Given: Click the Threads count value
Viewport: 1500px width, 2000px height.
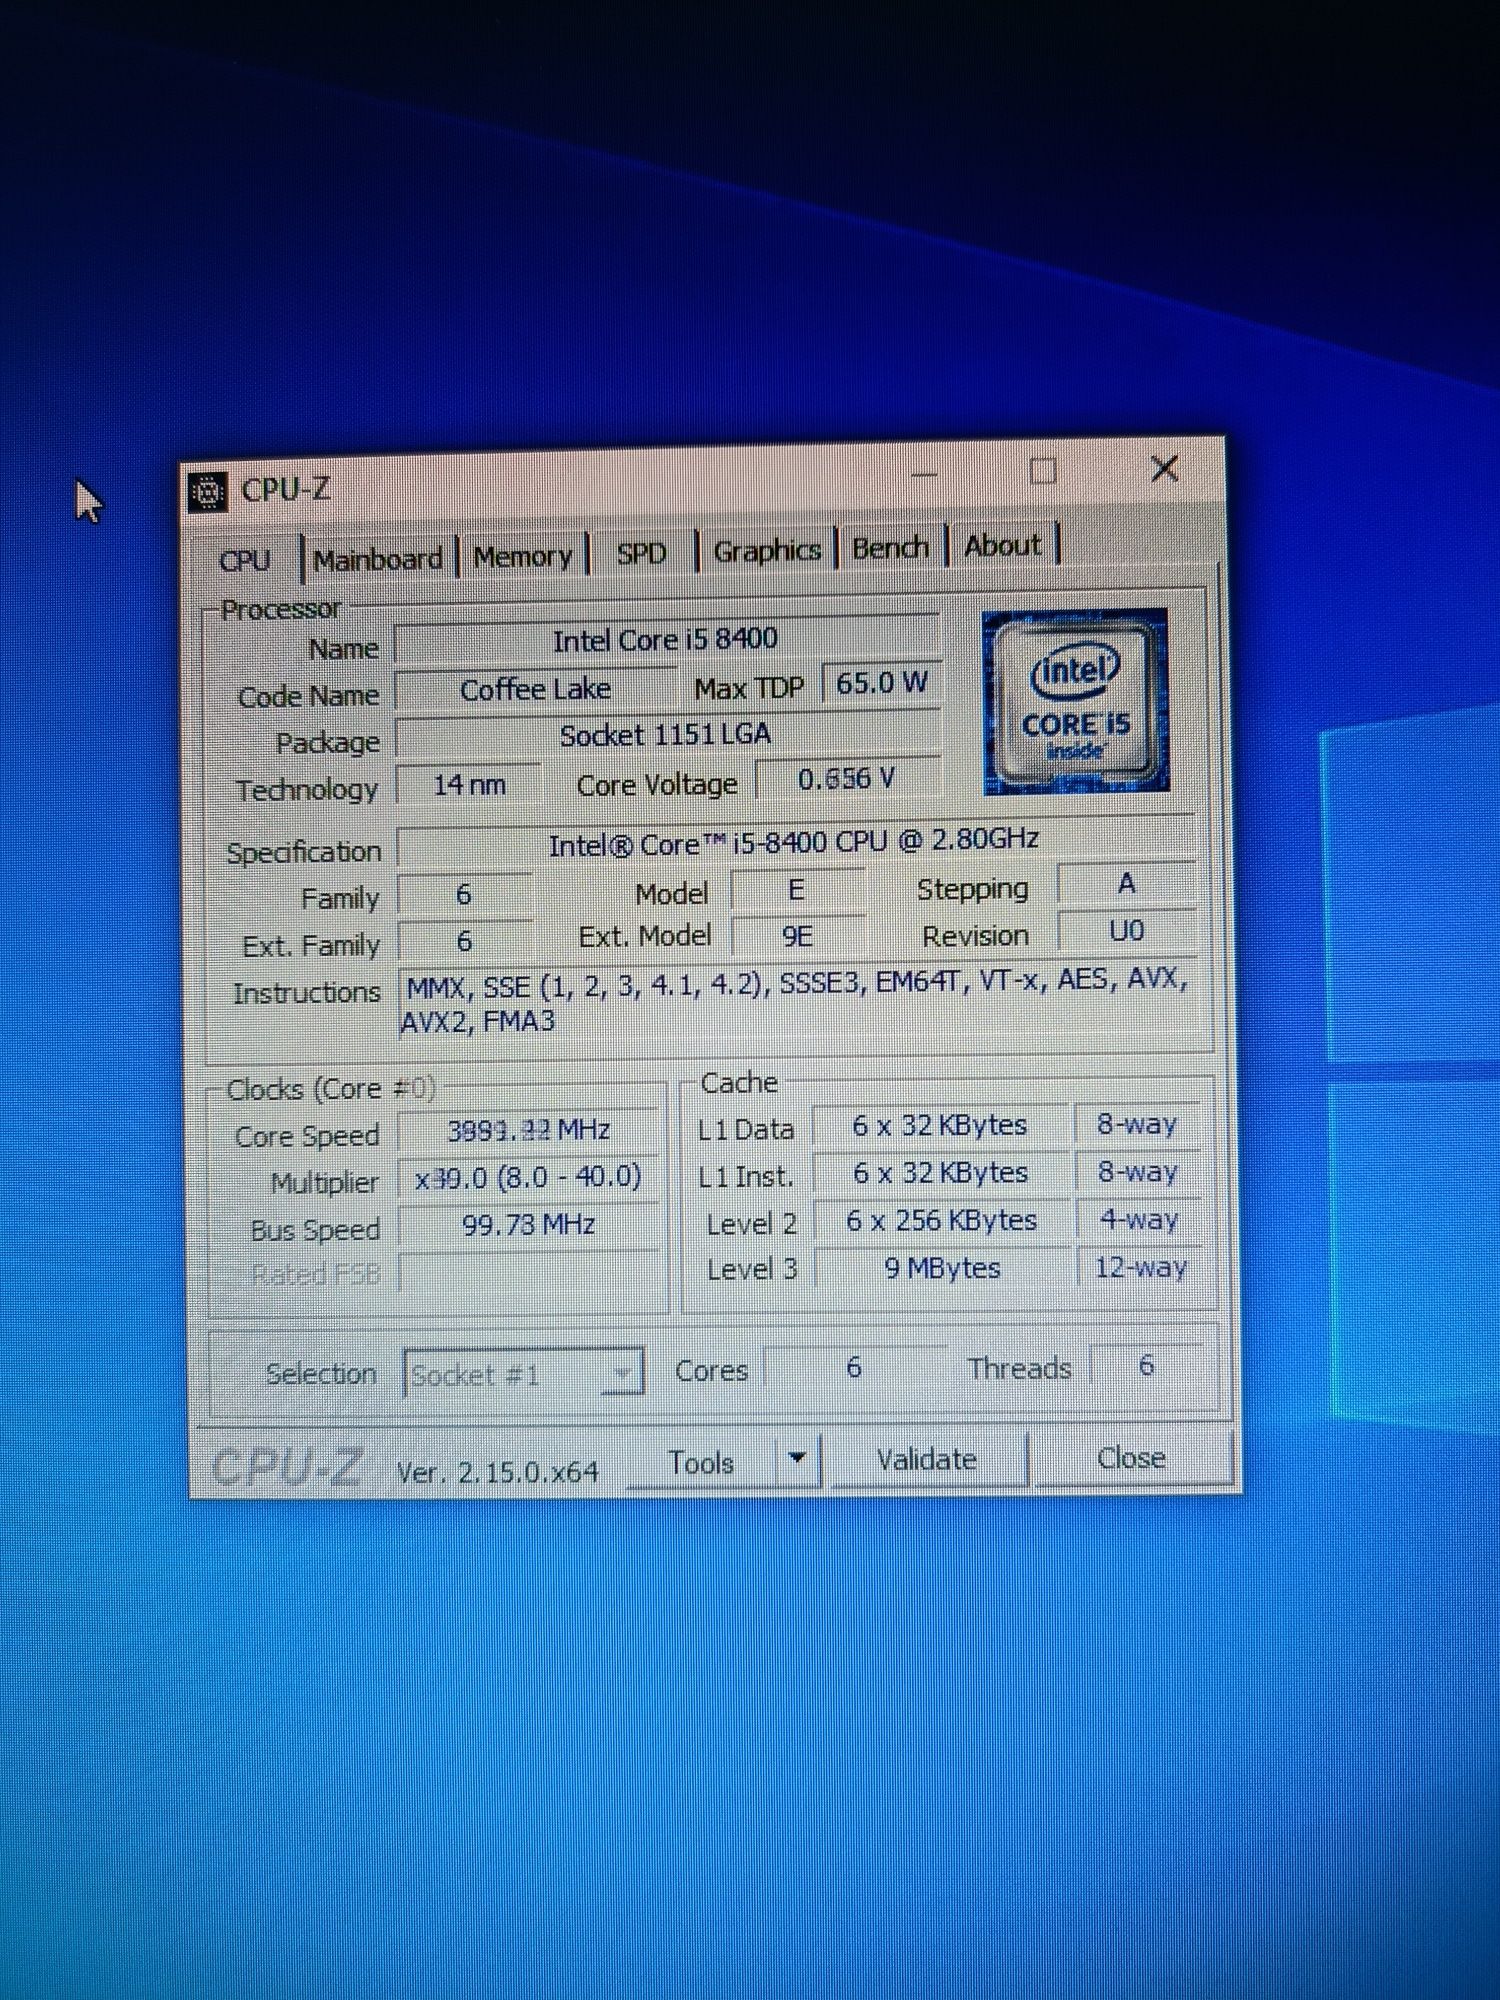Looking at the screenshot, I should 1146,1365.
